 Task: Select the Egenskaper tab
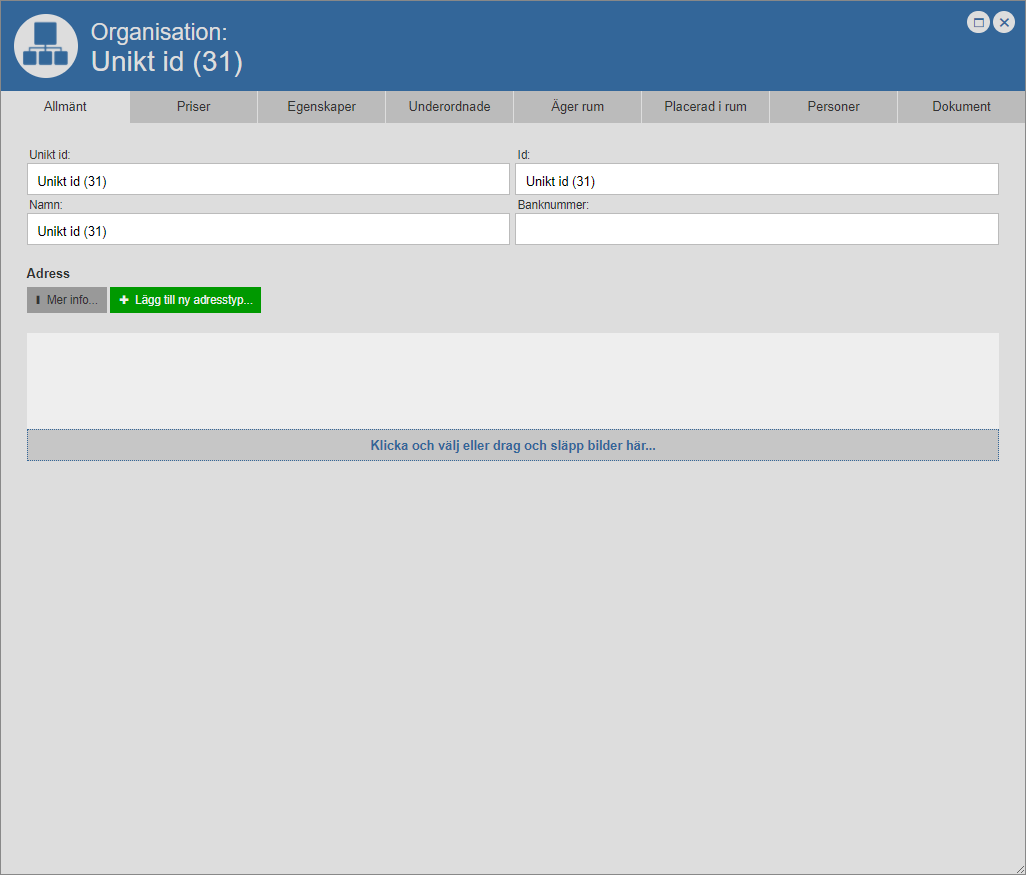[x=321, y=107]
